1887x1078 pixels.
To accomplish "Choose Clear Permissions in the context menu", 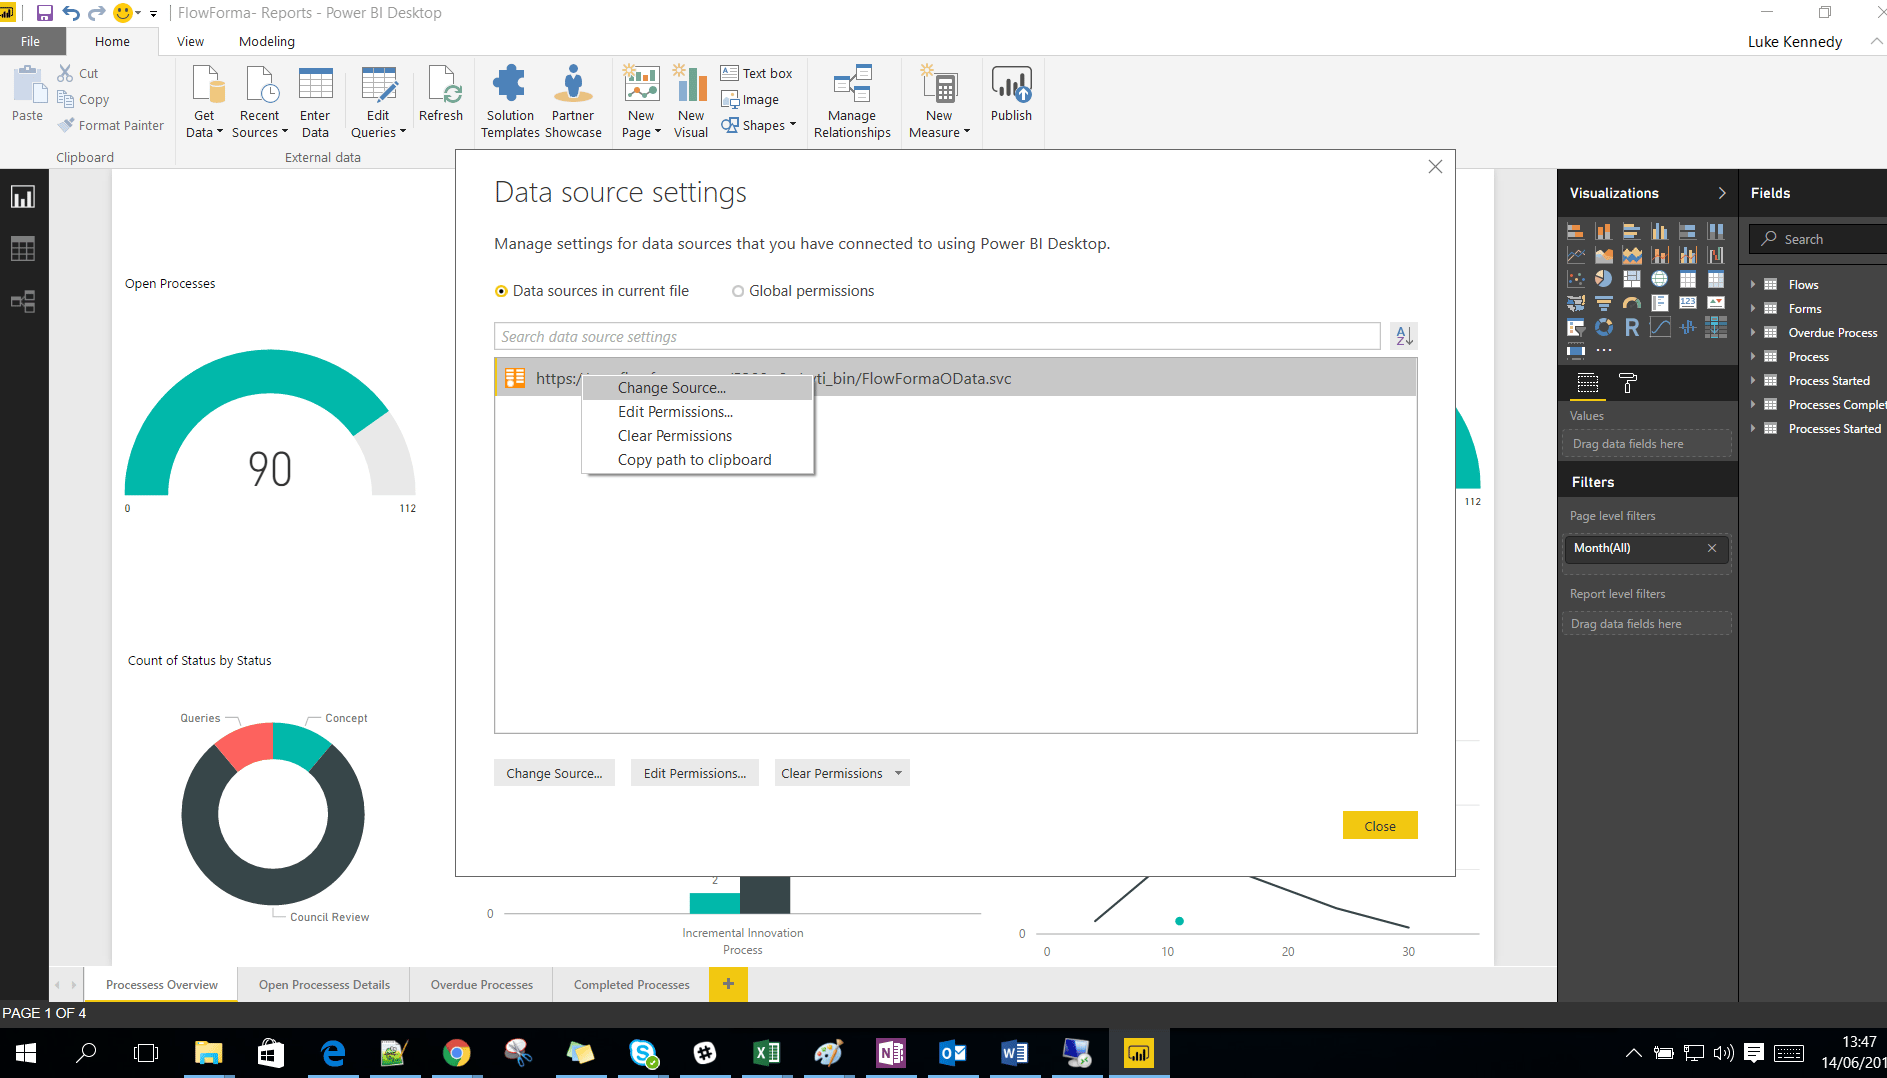I will point(698,436).
